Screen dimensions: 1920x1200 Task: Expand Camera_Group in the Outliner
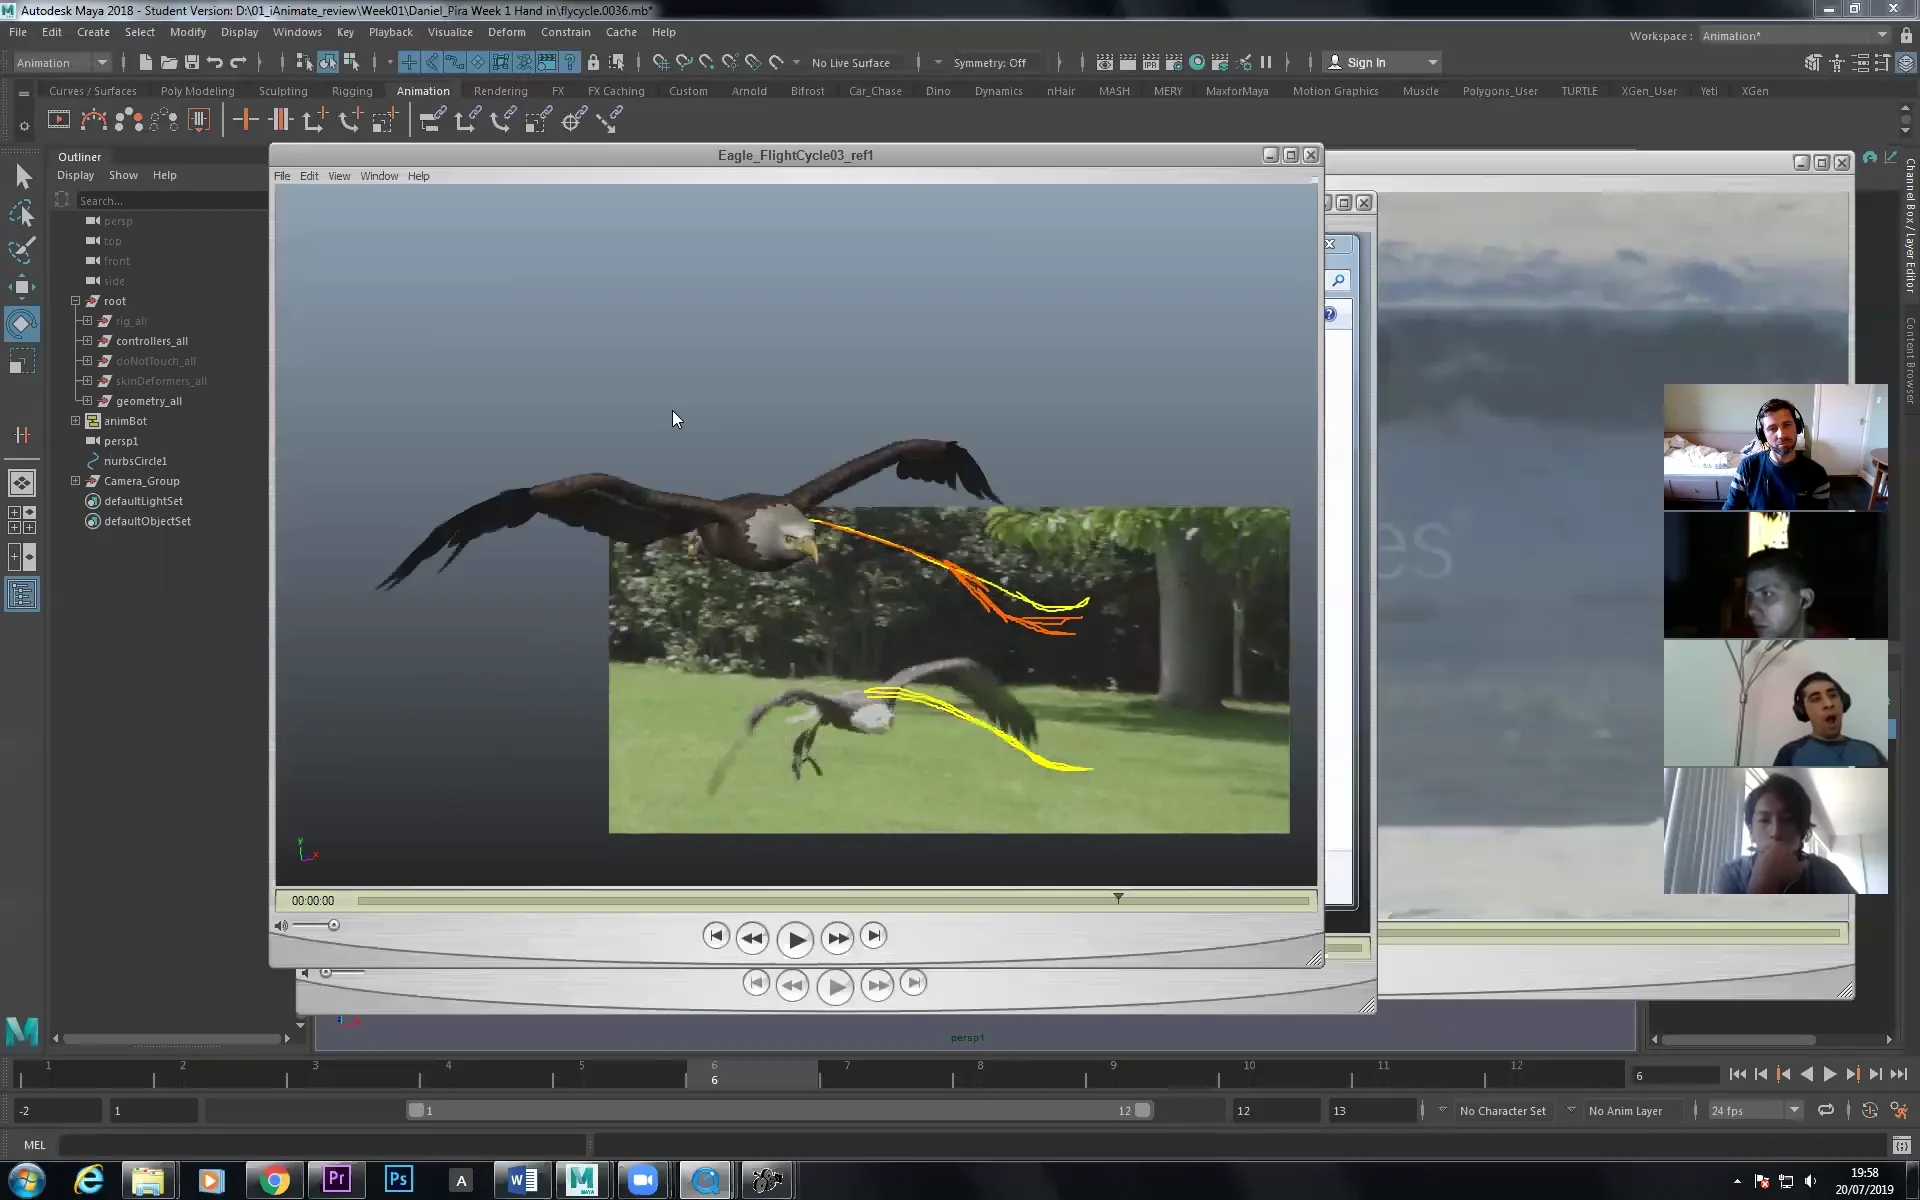(75, 481)
